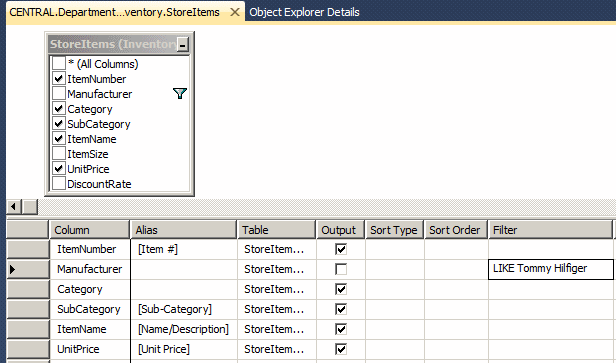Image resolution: width=616 pixels, height=363 pixels.
Task: Click the scroll left arrow of diagram pane
Action: pos(14,207)
